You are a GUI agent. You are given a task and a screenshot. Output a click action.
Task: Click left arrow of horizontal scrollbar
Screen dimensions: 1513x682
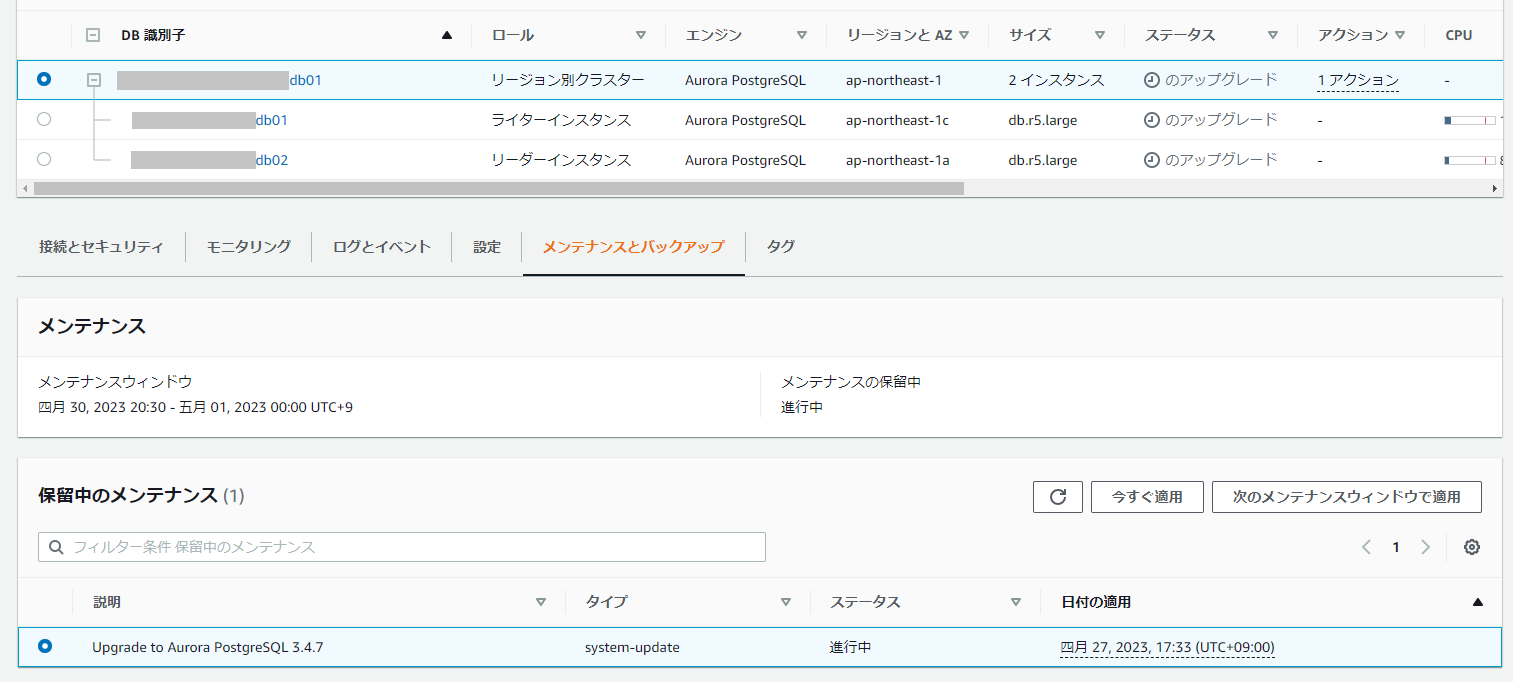24,188
